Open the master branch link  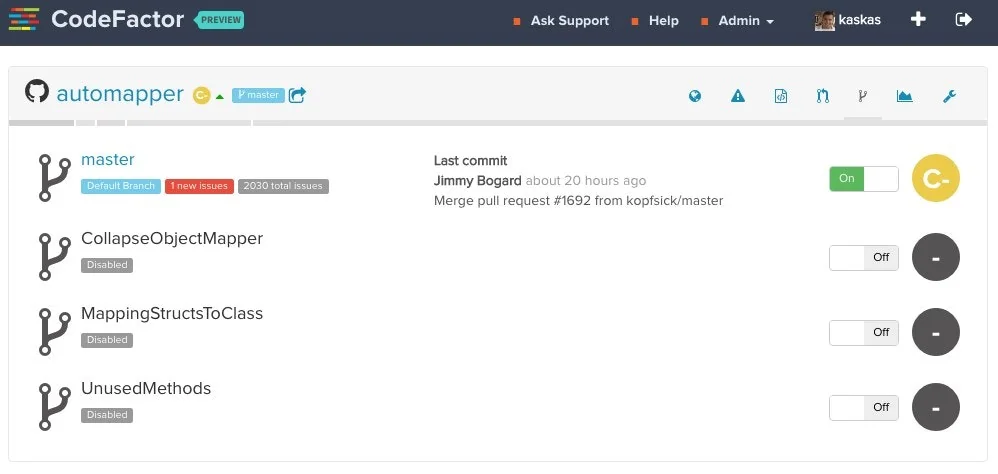(x=108, y=159)
